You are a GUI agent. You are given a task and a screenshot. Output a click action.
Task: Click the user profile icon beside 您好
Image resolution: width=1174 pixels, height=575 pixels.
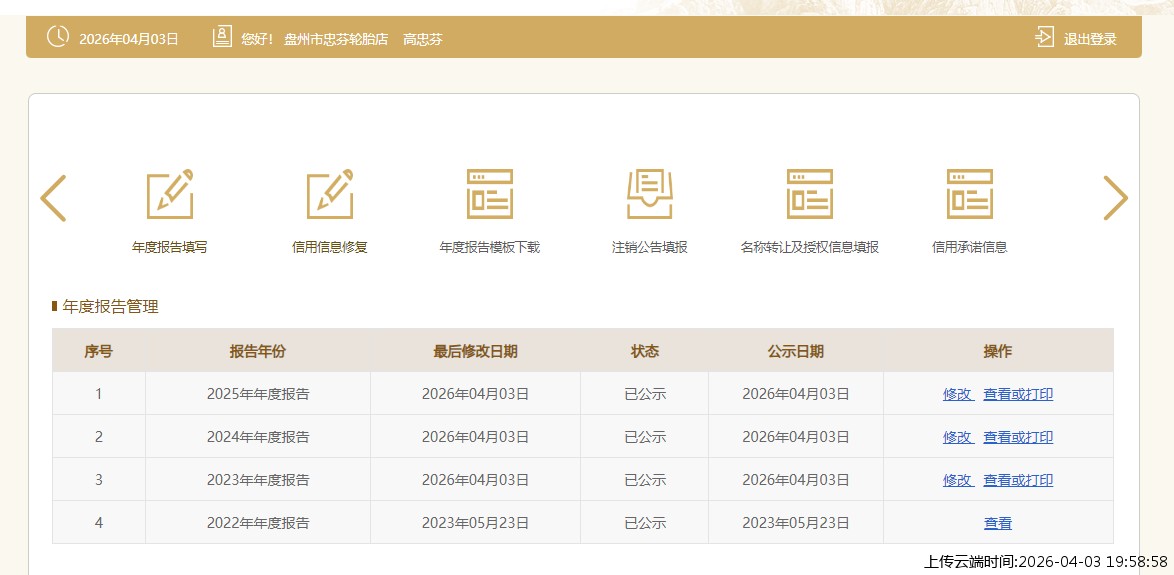tap(222, 38)
